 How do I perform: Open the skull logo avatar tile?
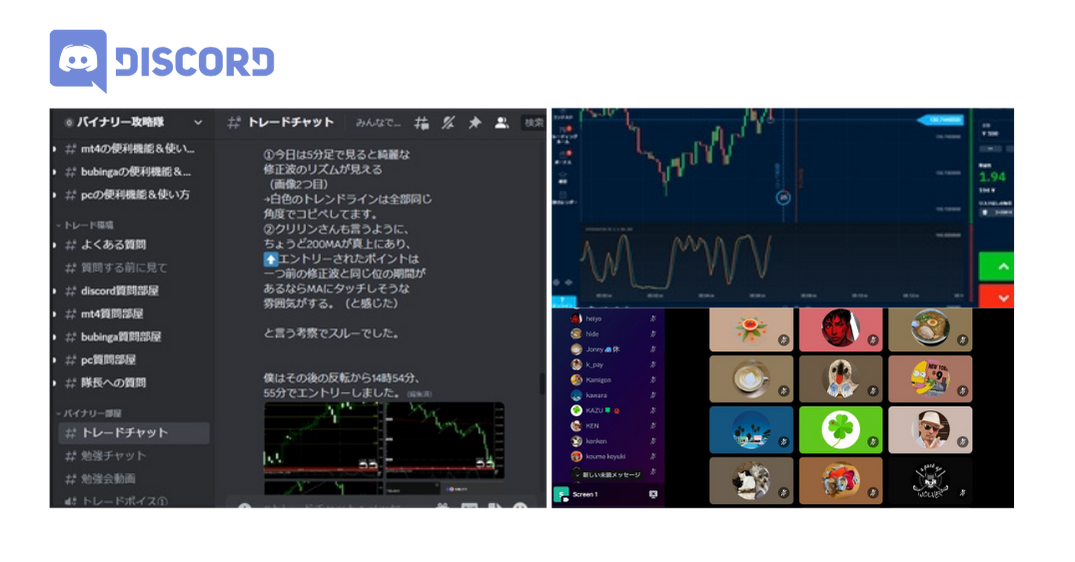(930, 480)
